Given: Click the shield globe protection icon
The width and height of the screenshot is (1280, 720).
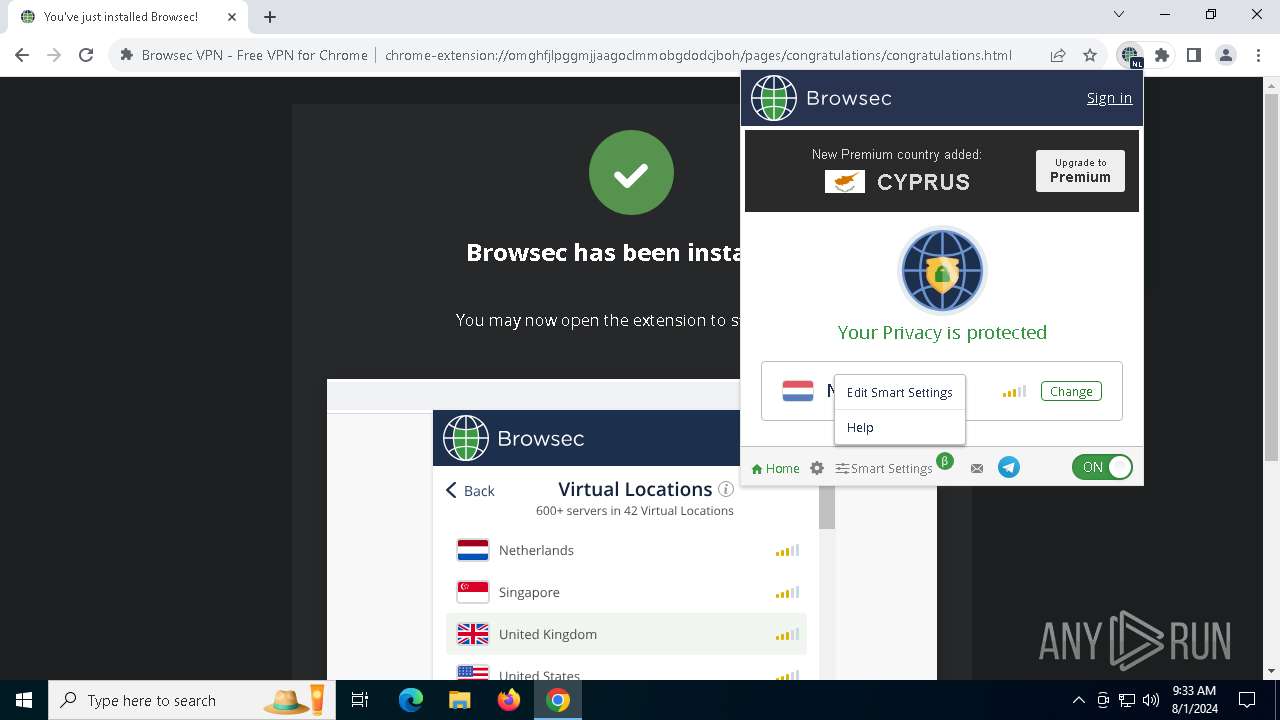Looking at the screenshot, I should [x=942, y=271].
